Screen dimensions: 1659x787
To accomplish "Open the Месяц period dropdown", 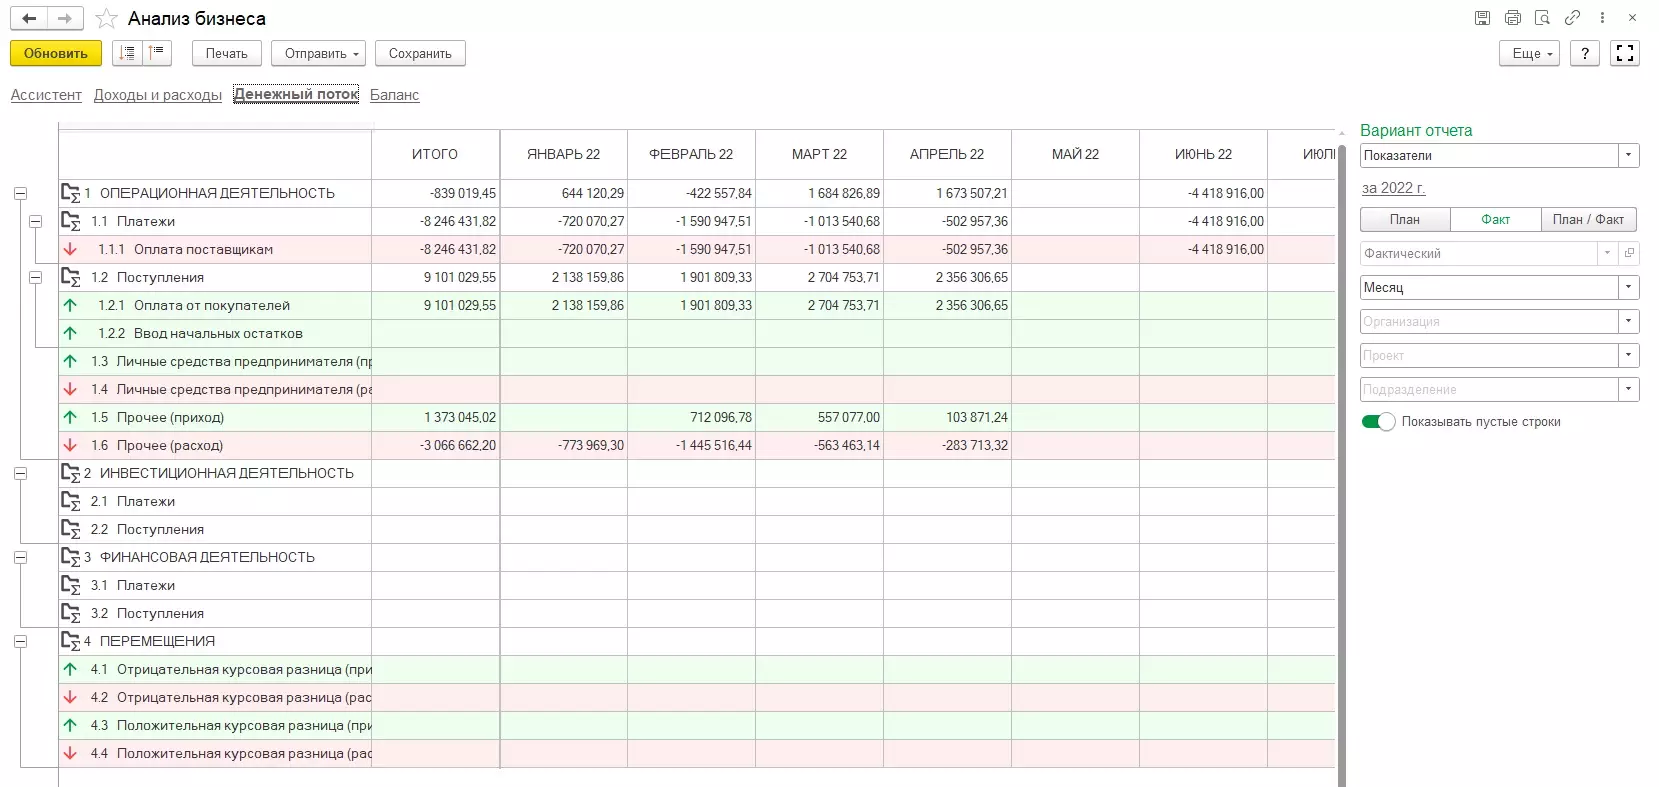I will click(x=1629, y=287).
